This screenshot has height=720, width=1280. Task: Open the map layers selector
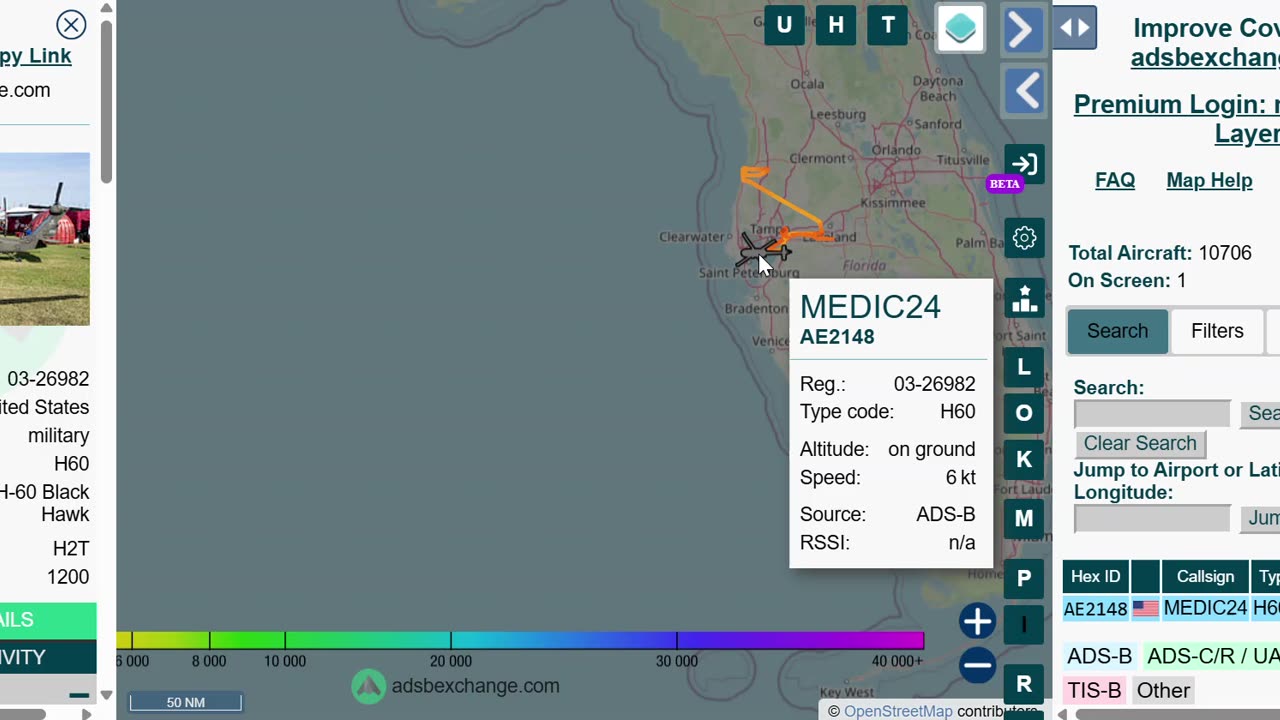click(x=960, y=28)
